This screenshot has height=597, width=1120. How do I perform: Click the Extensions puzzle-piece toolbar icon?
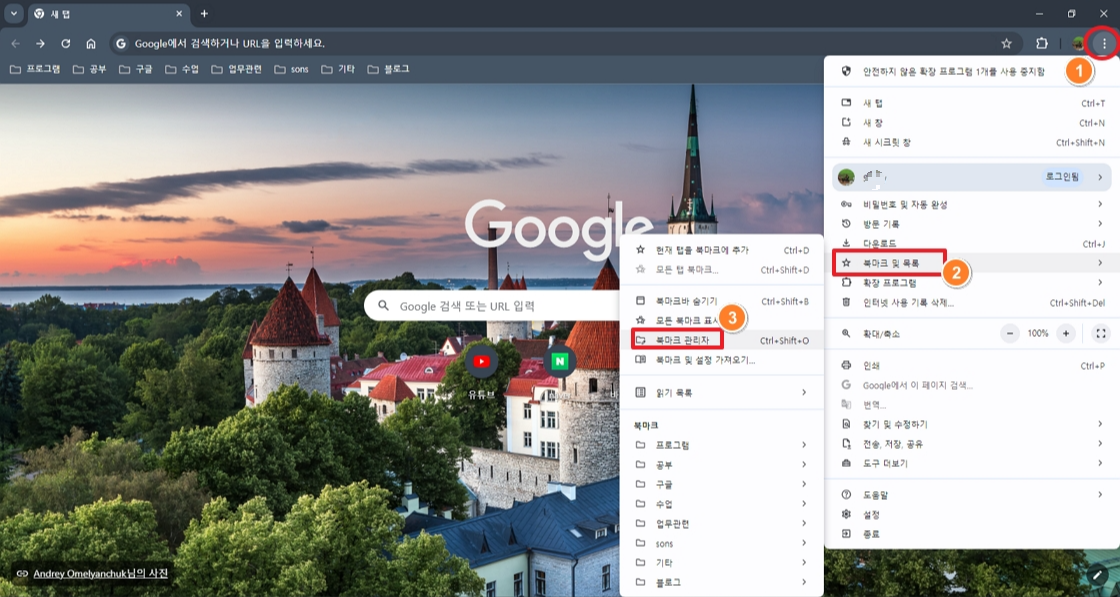(x=1041, y=44)
